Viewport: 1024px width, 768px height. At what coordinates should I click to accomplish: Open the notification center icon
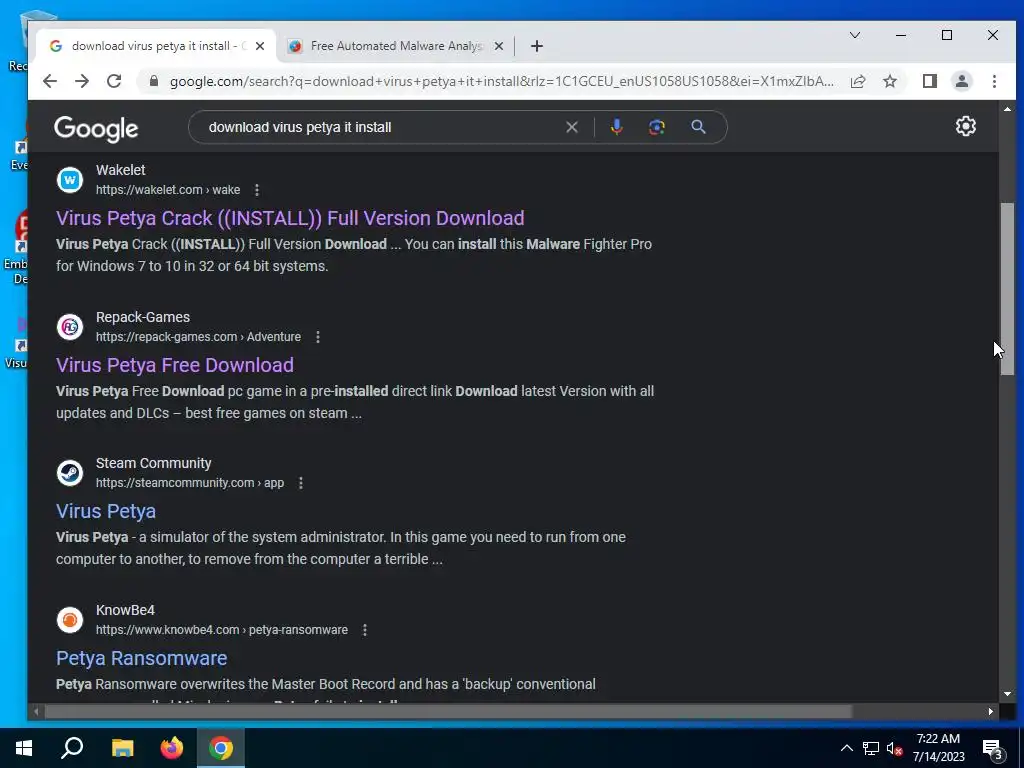993,749
